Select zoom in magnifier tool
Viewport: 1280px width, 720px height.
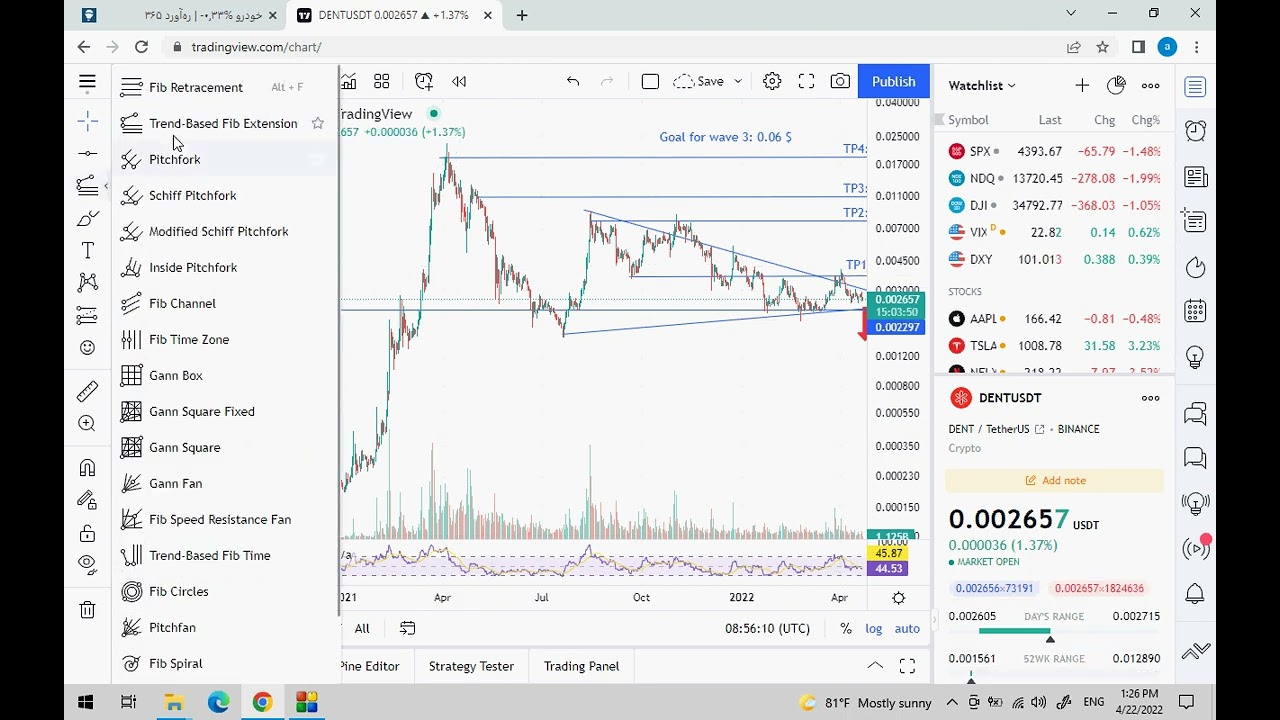tap(87, 424)
